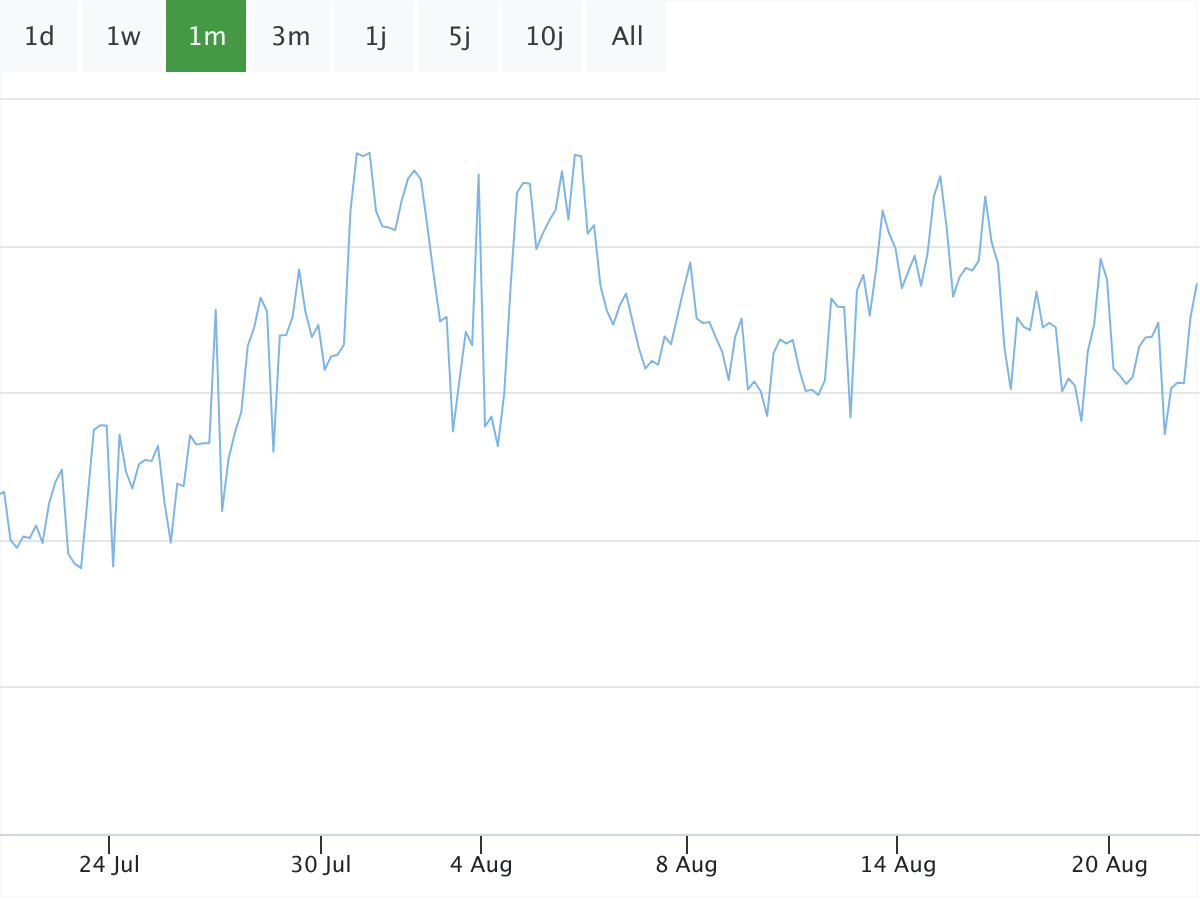
Task: Click the line's final point at right edge
Action: click(x=1196, y=284)
